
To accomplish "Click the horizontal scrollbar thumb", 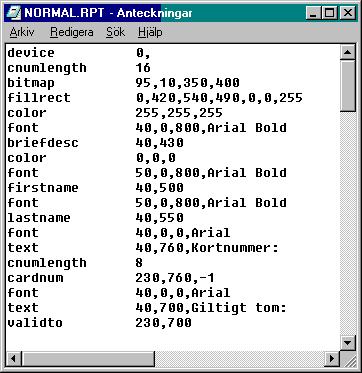I will pos(88,359).
